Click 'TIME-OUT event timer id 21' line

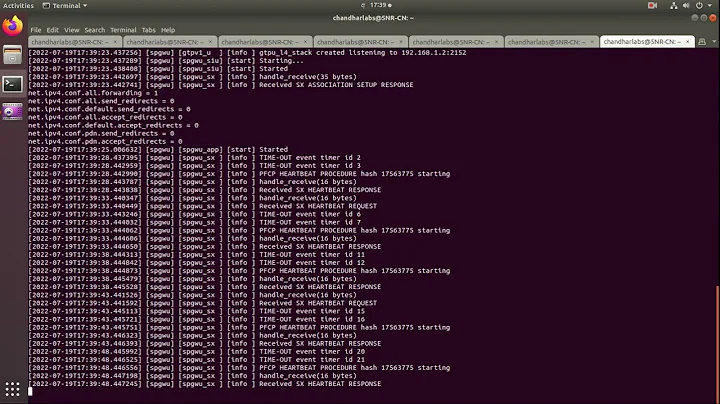(x=197, y=359)
